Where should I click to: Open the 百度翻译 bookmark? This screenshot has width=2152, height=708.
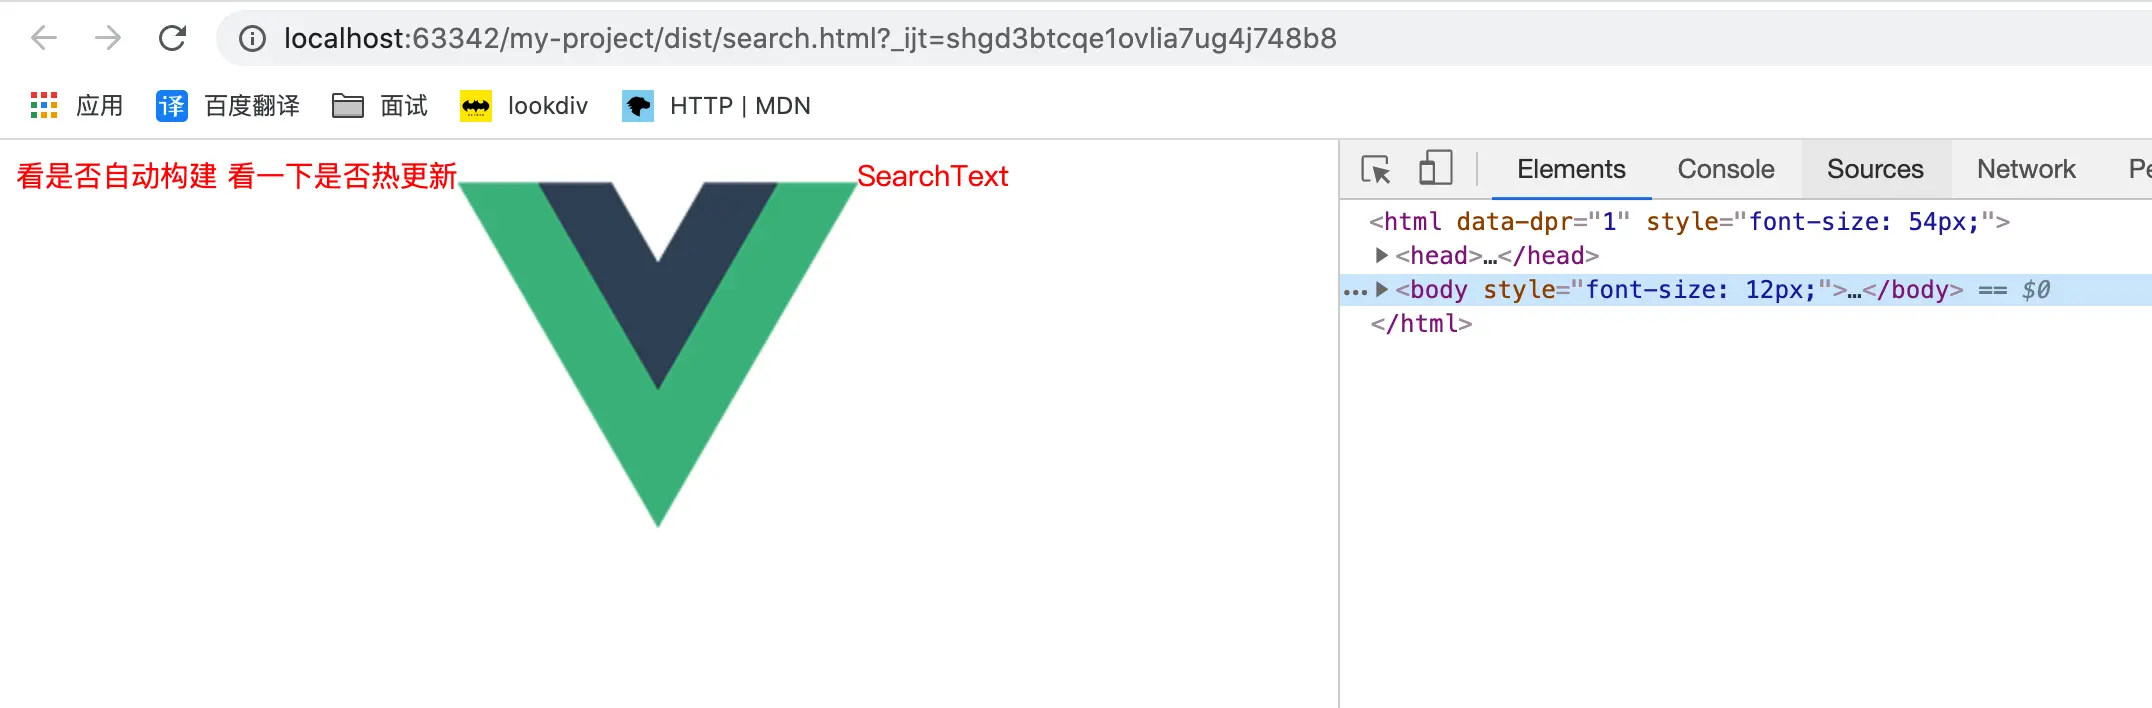tap(228, 105)
